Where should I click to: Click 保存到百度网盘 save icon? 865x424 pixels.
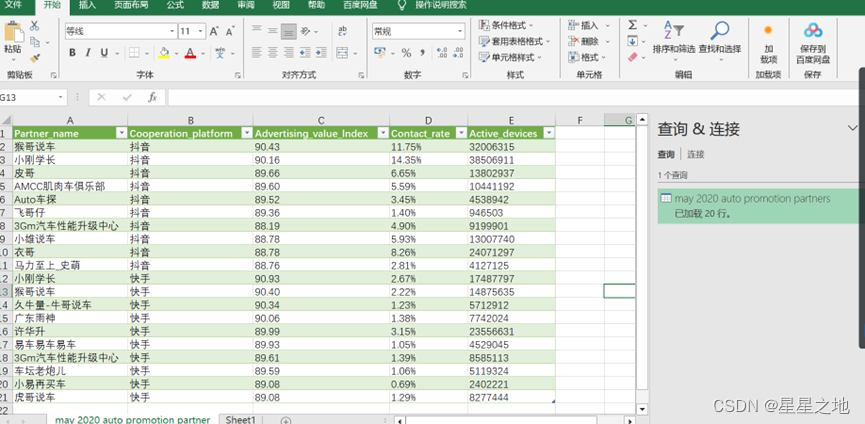click(813, 43)
